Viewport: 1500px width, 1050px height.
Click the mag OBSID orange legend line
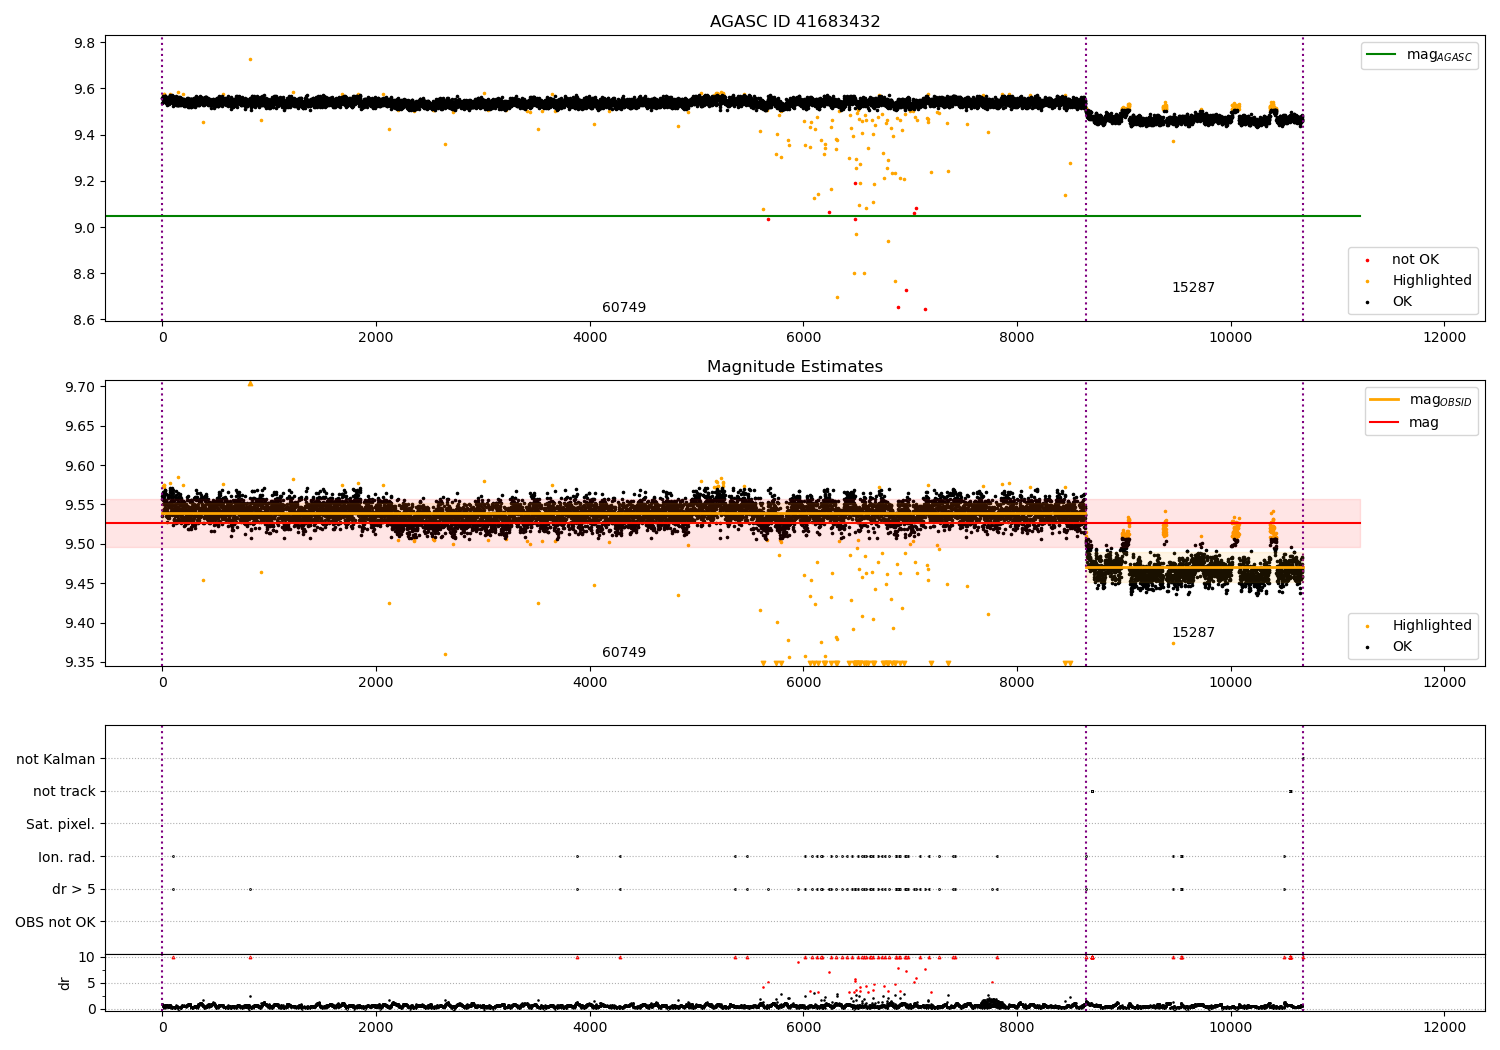(1385, 400)
